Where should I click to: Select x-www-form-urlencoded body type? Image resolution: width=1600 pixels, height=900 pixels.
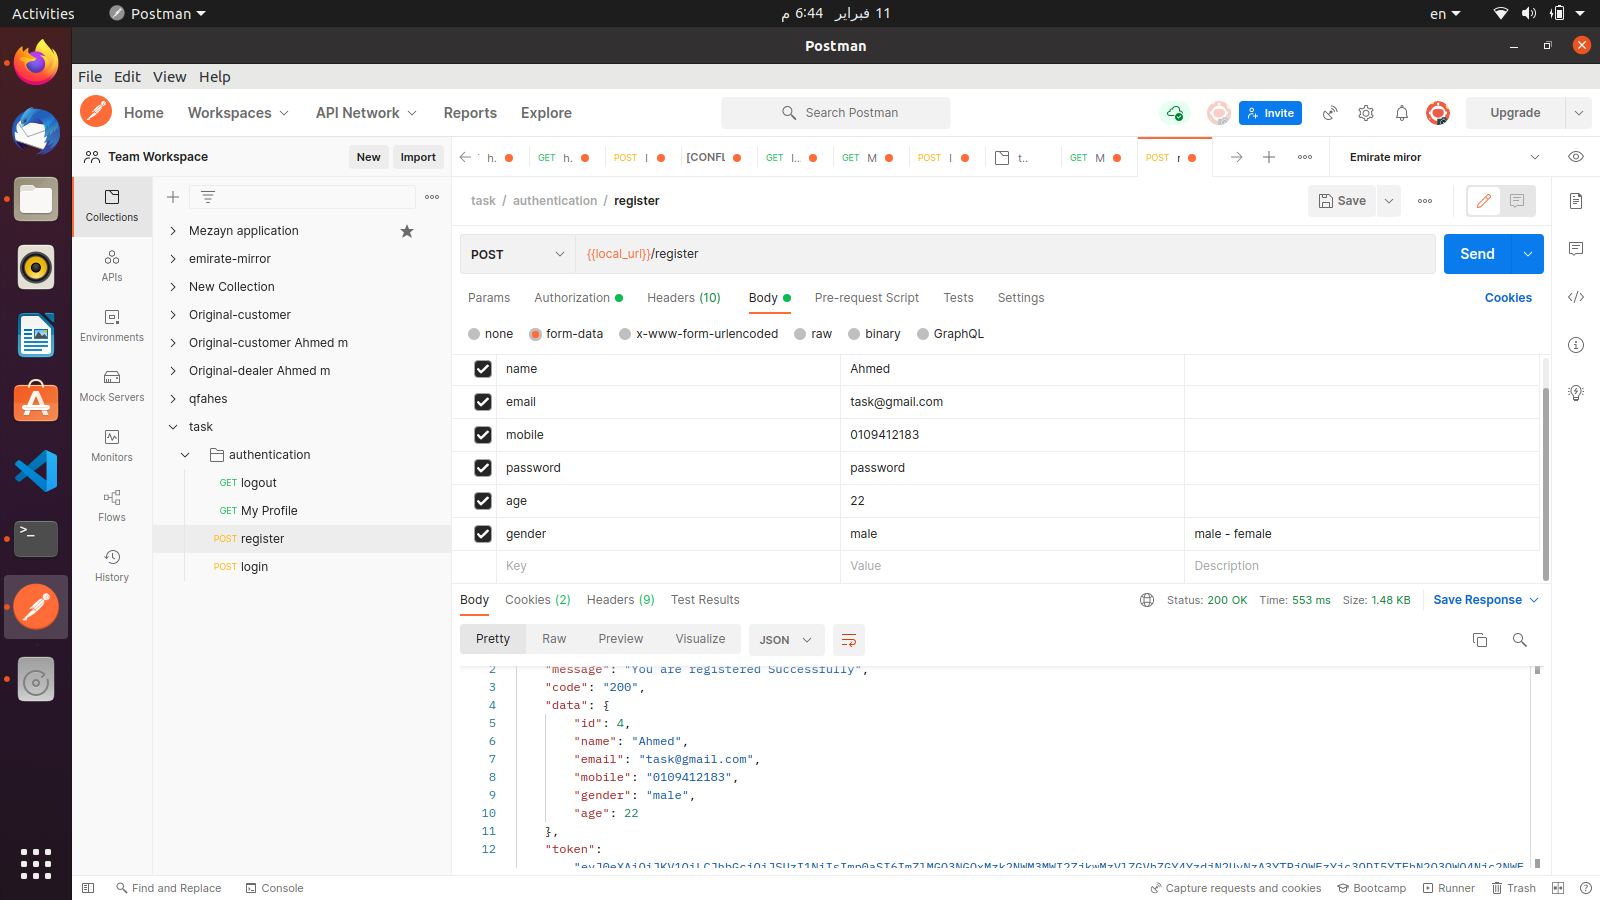click(625, 334)
